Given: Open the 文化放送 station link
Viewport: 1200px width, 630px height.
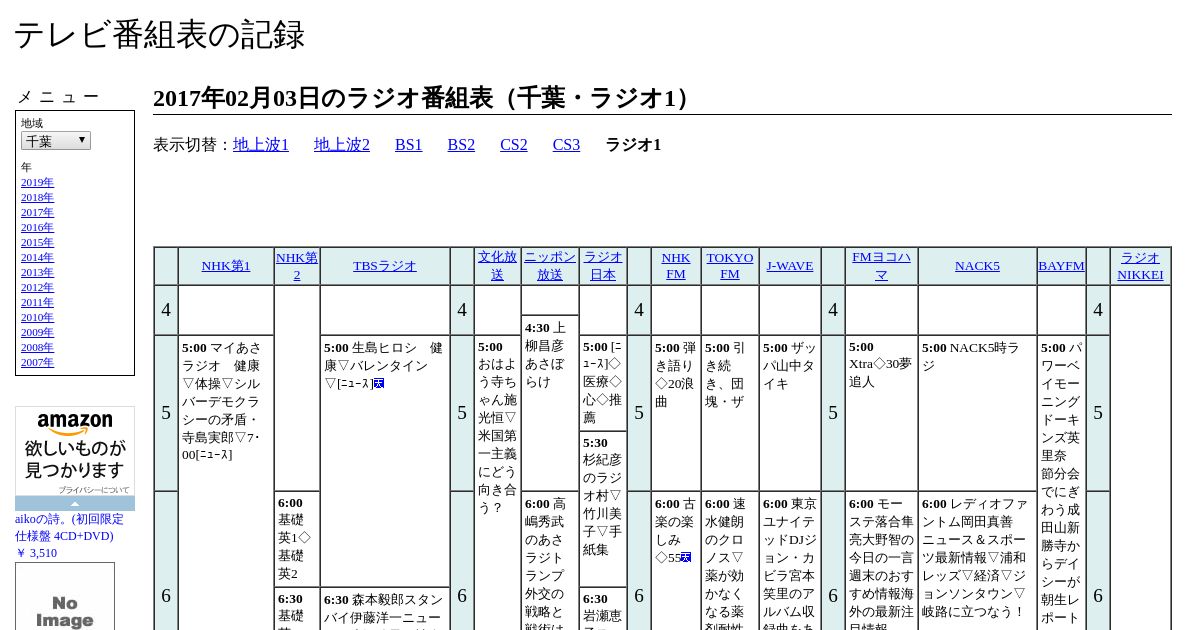Looking at the screenshot, I should (497, 266).
